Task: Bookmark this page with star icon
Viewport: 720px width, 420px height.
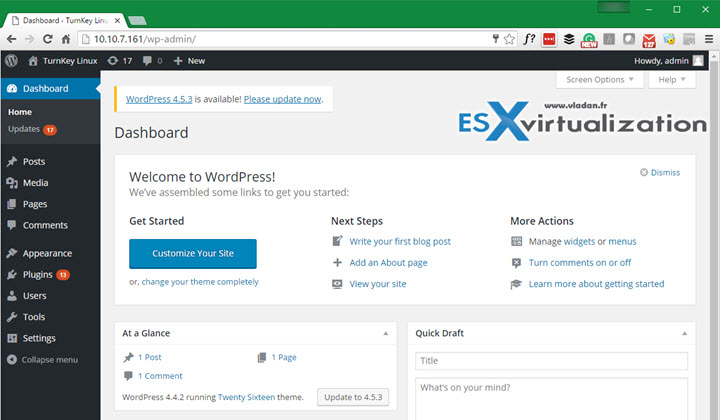Action: coord(509,39)
